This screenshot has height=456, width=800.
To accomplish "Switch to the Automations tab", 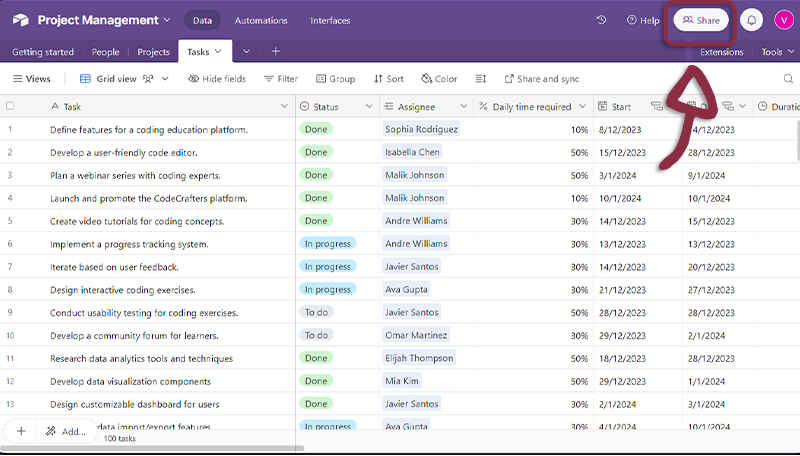I will [261, 20].
